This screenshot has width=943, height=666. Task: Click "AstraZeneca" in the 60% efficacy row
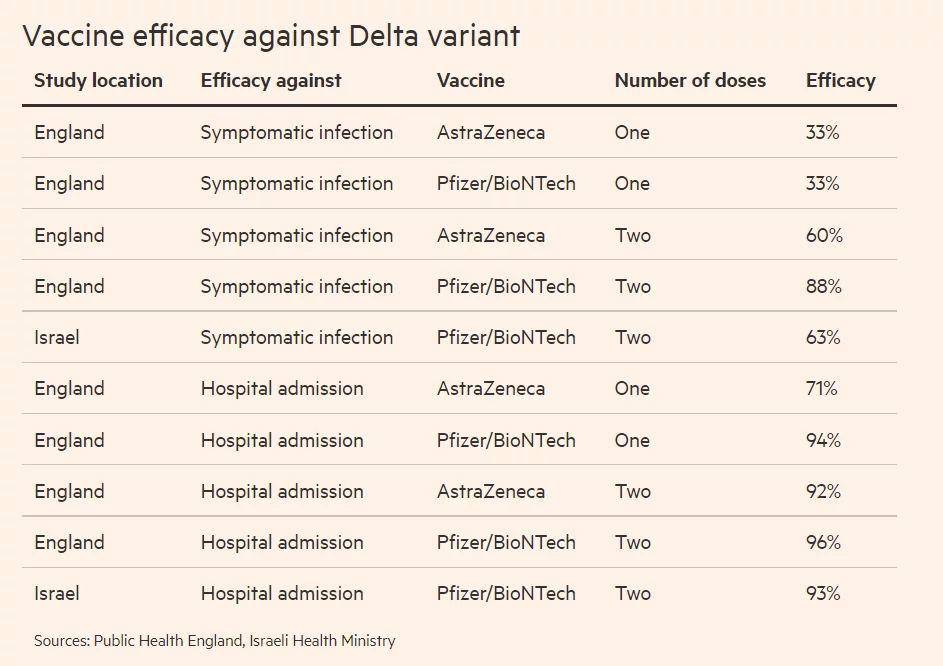(491, 235)
